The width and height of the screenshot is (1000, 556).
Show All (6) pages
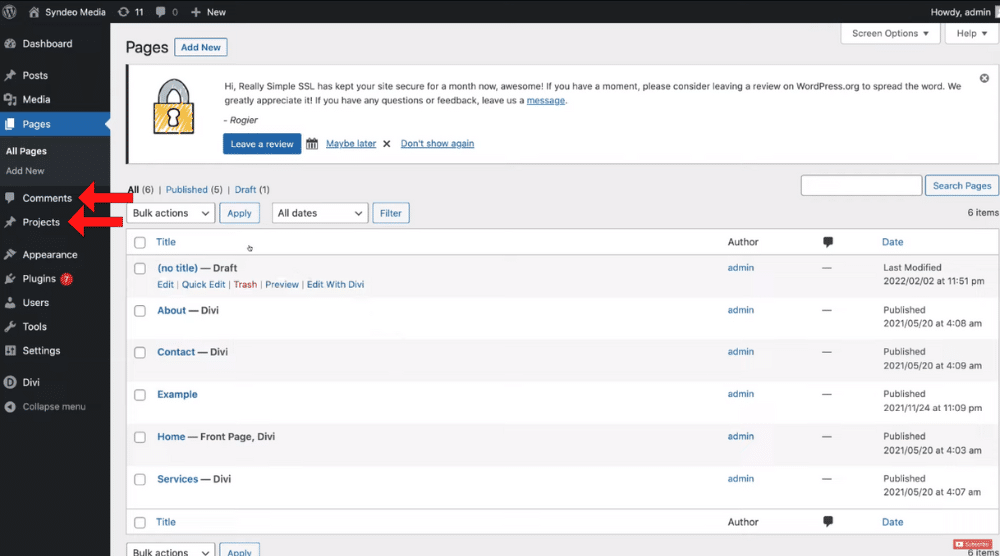(x=140, y=189)
